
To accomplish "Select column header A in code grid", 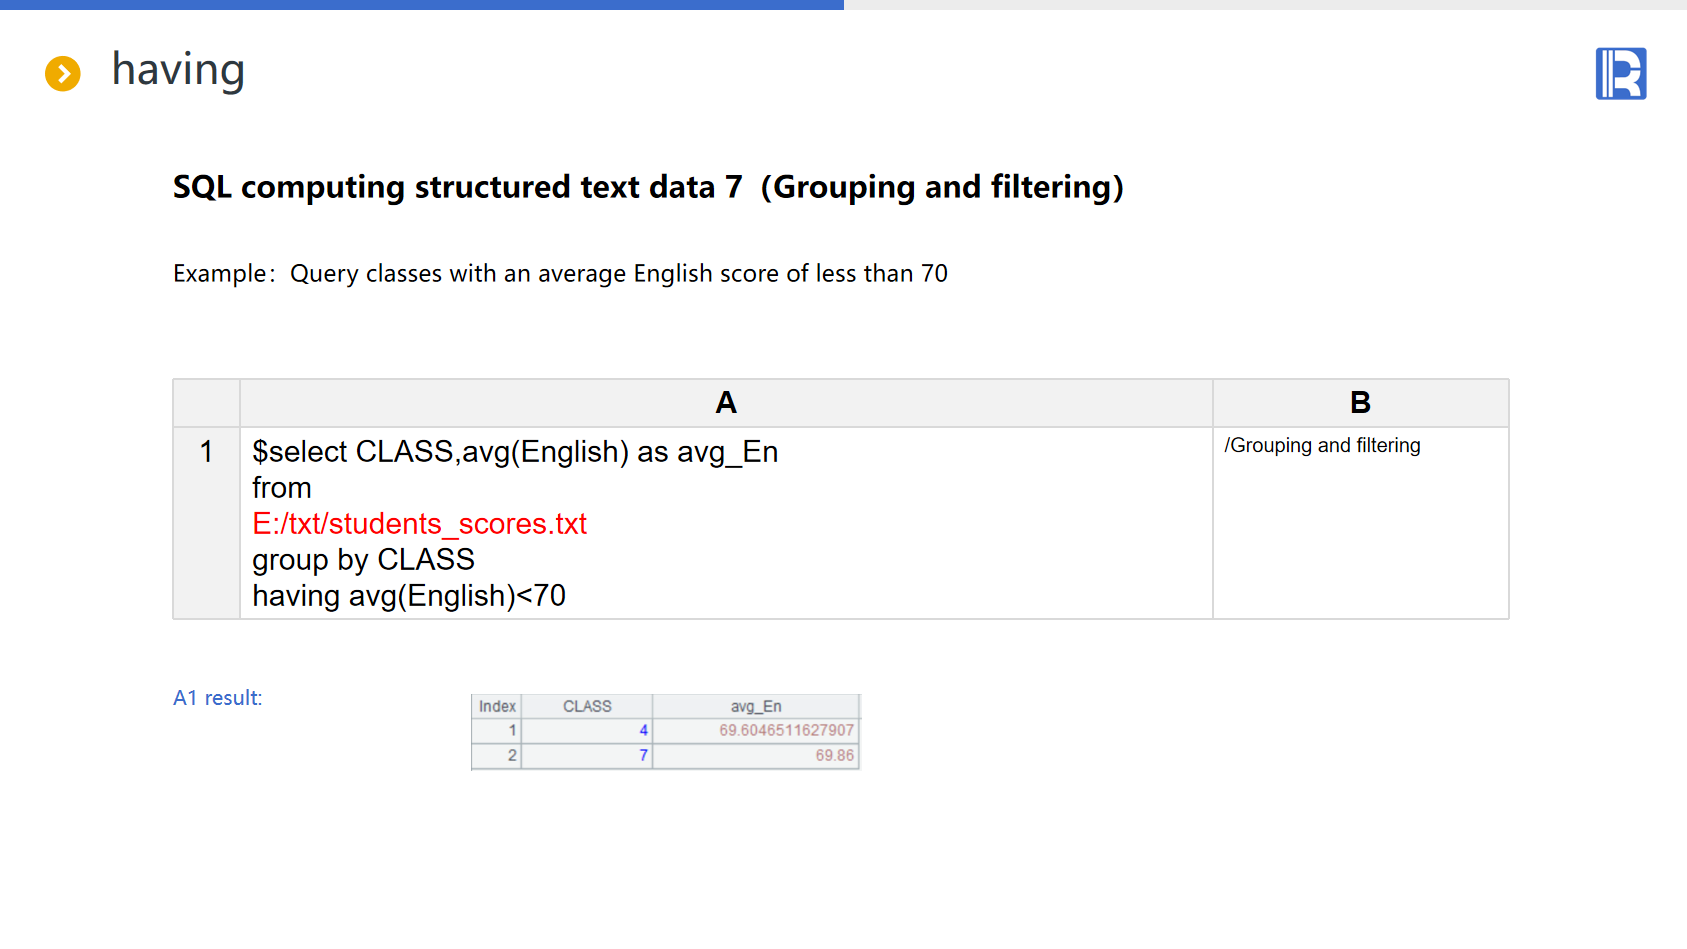I will (726, 403).
